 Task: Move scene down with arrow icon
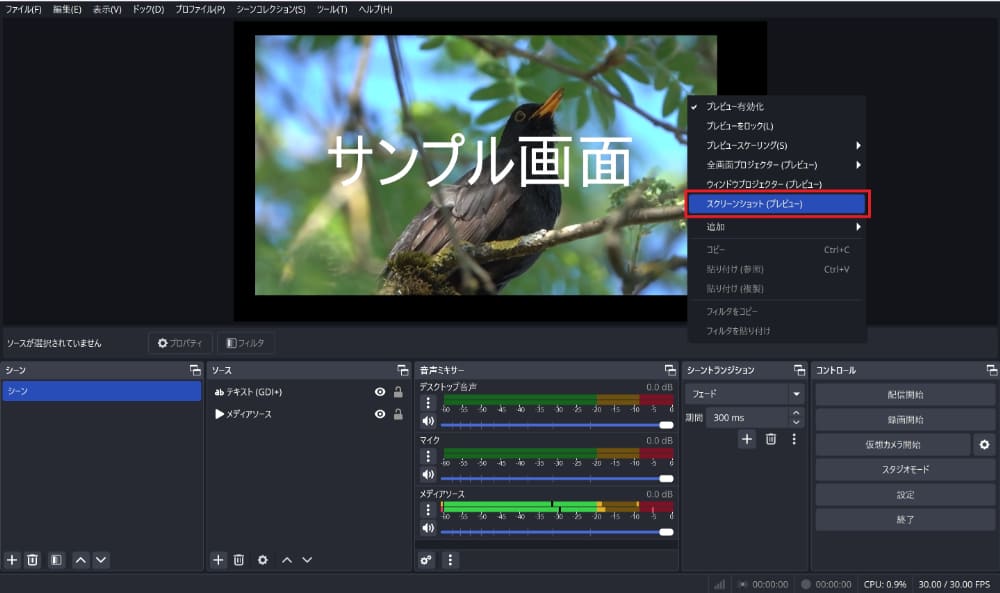pos(101,560)
